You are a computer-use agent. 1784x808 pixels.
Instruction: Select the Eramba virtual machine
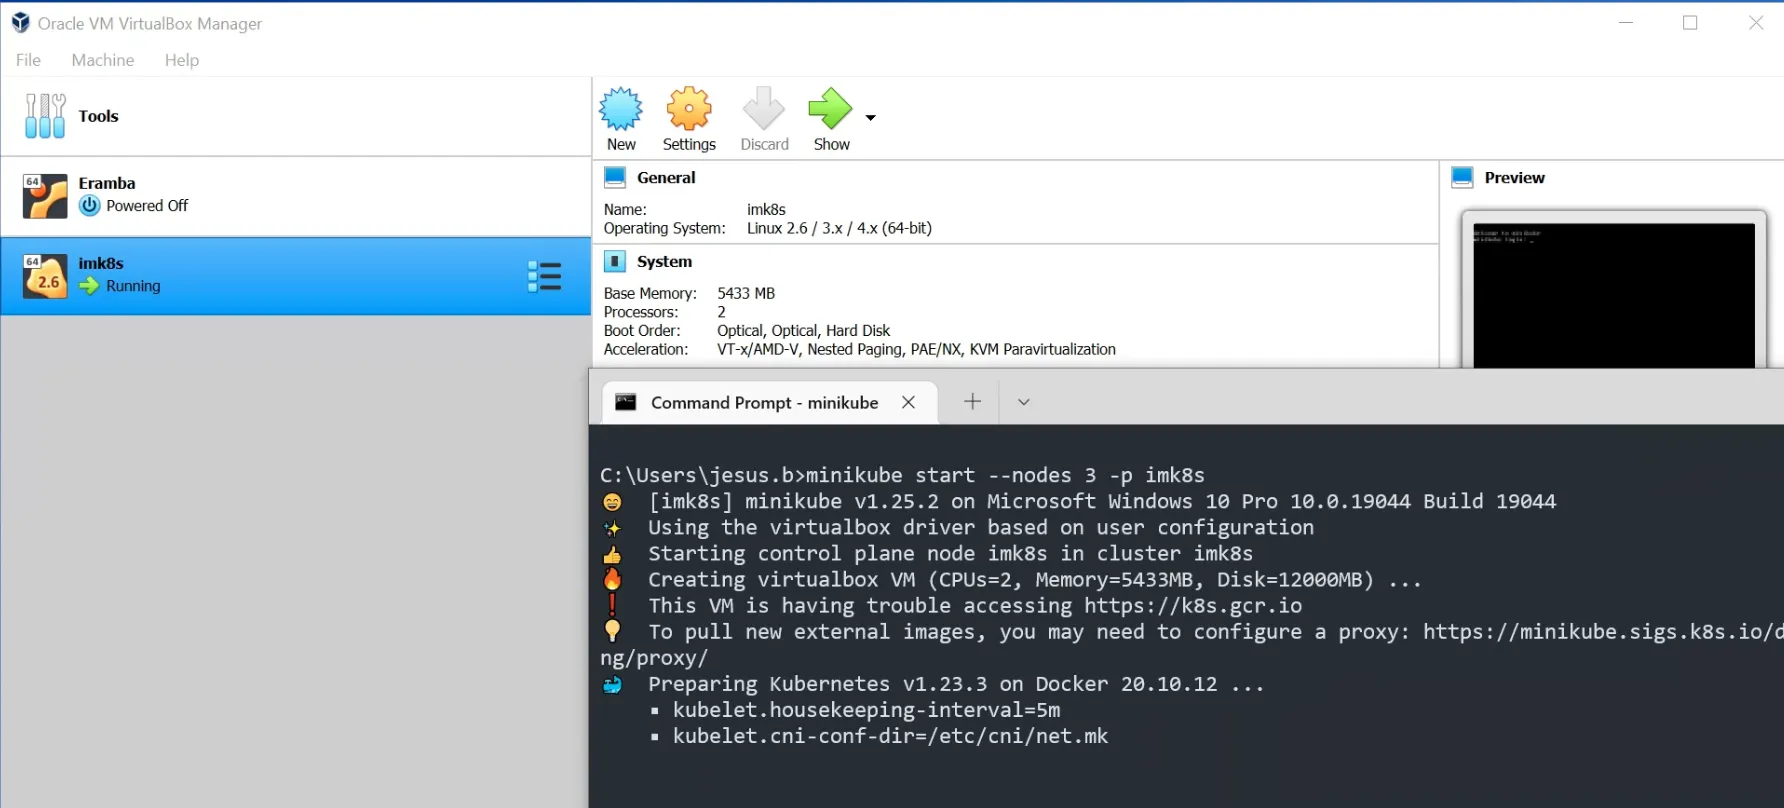[x=296, y=196]
